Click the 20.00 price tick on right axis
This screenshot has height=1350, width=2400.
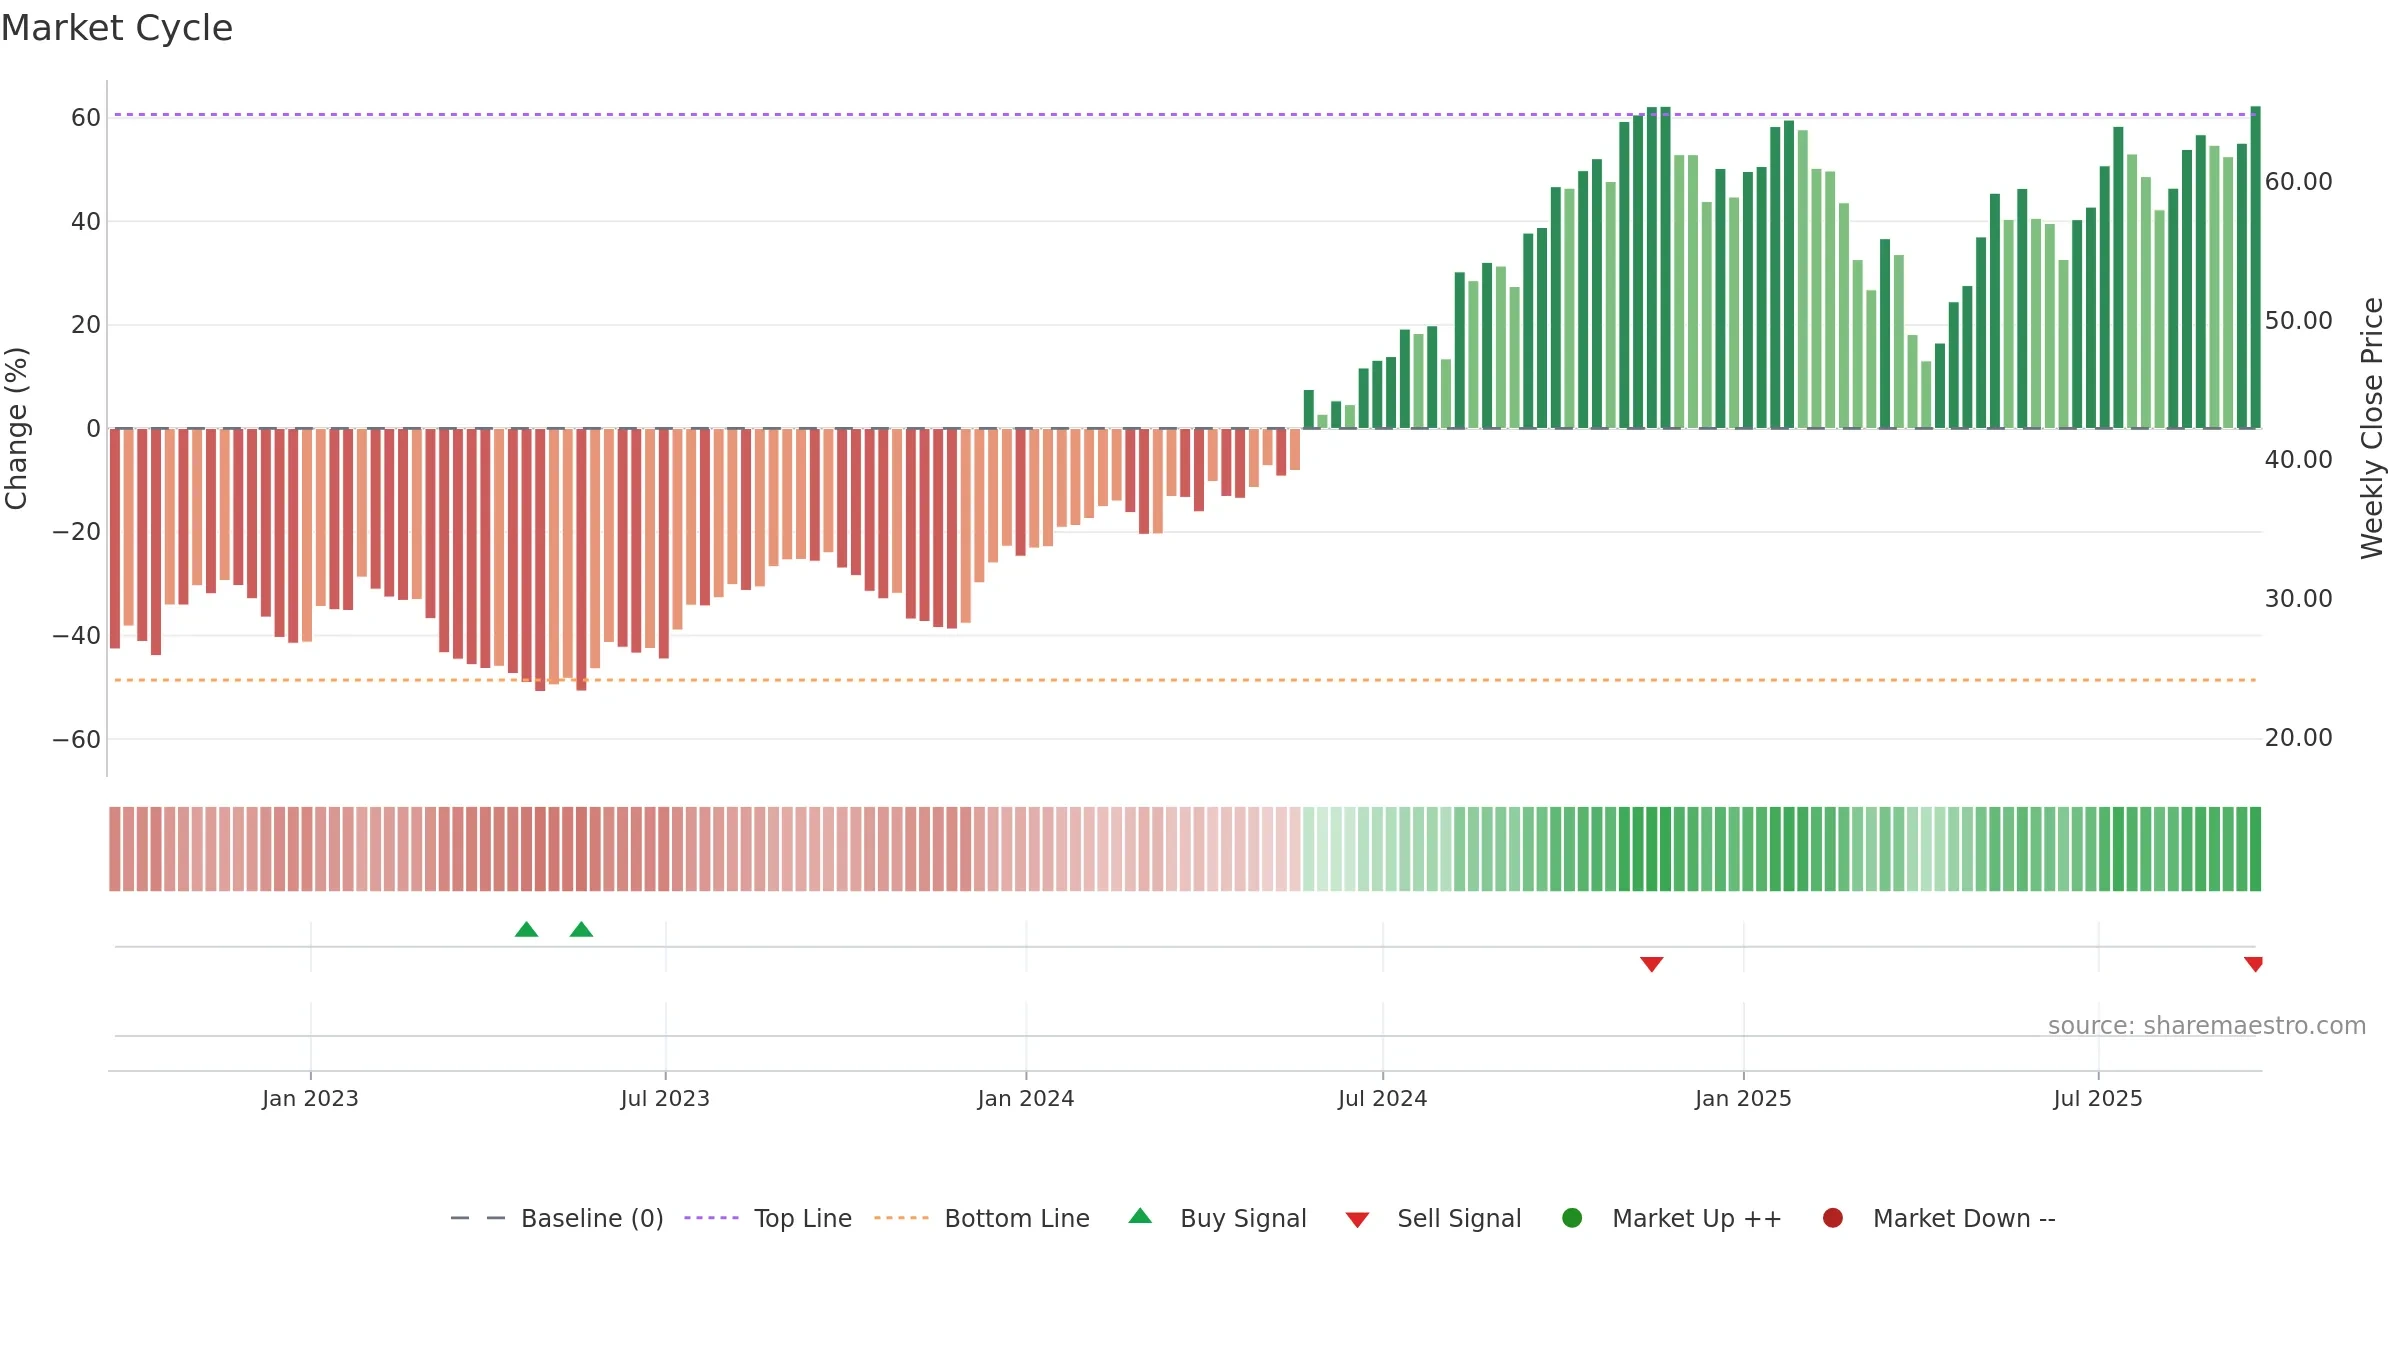pos(2299,737)
